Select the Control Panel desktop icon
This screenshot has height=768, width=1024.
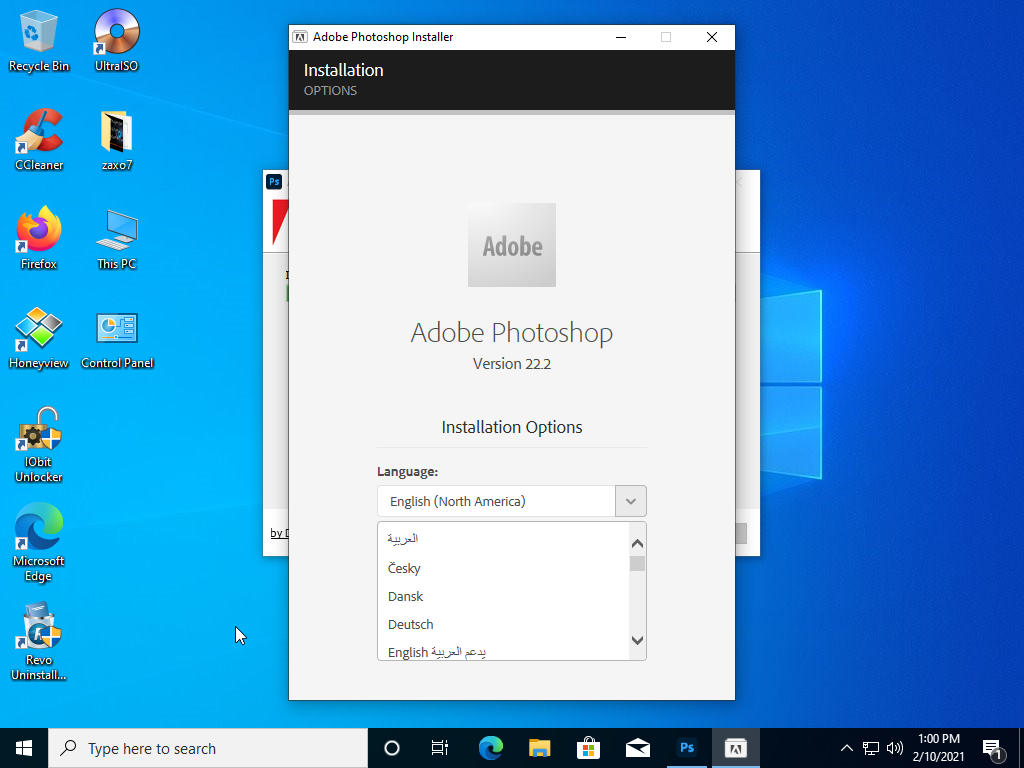(117, 338)
